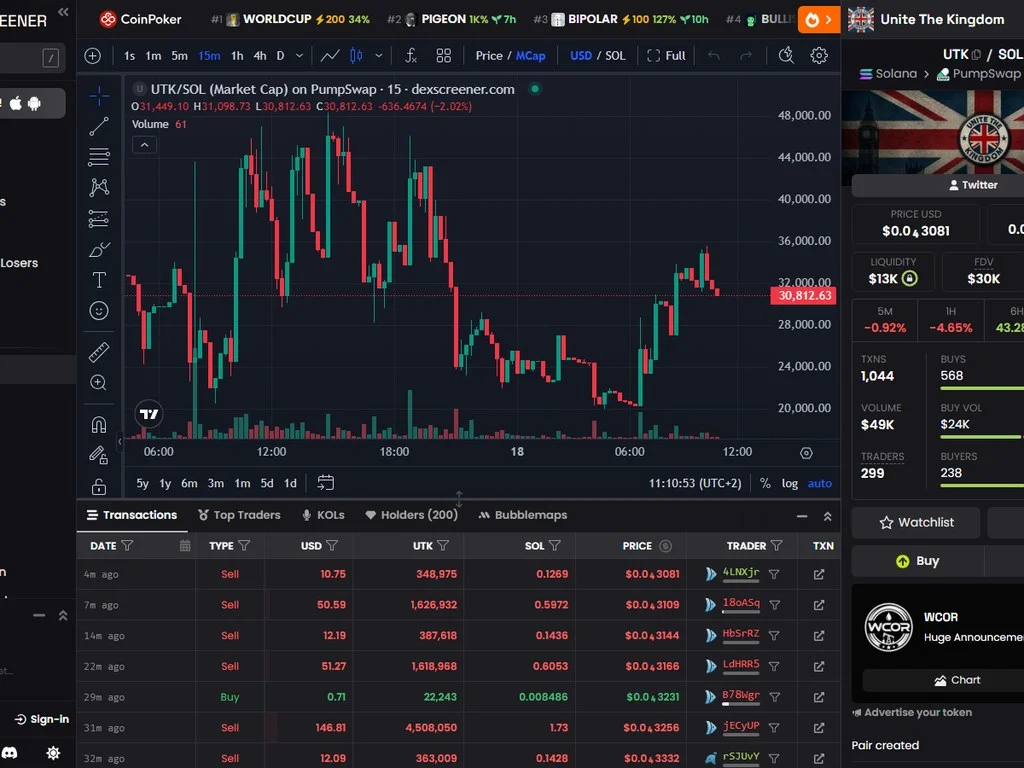Select the crosshair cursor tool

click(x=99, y=97)
